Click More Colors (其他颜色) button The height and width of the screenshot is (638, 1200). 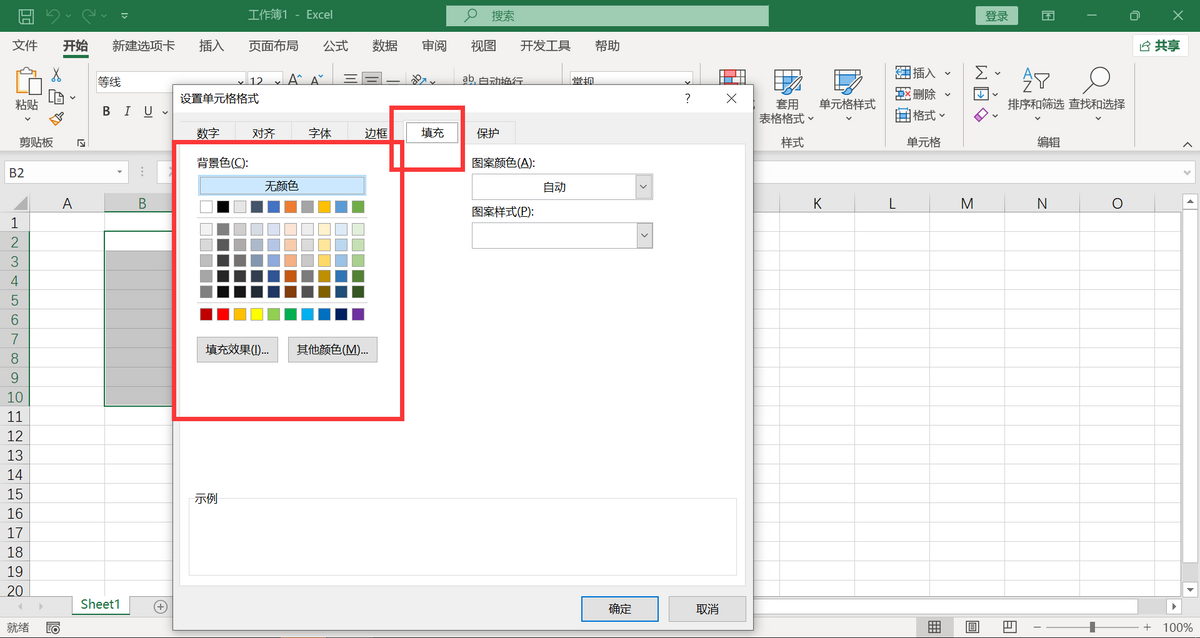tap(332, 350)
